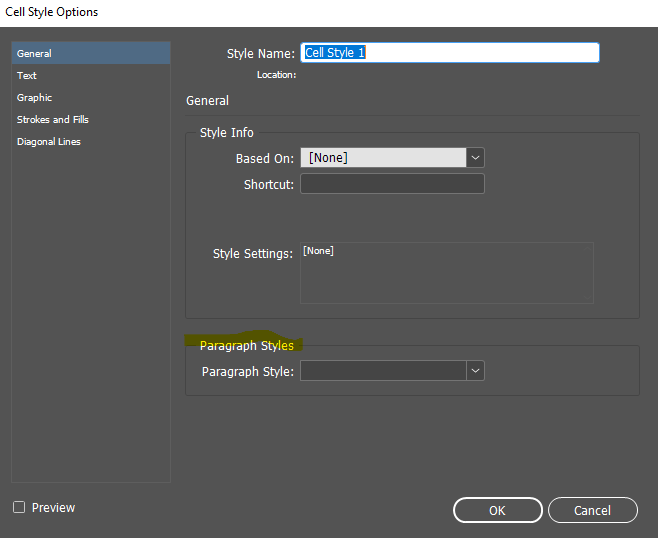Click the Based On dropdown arrow

[x=475, y=158]
